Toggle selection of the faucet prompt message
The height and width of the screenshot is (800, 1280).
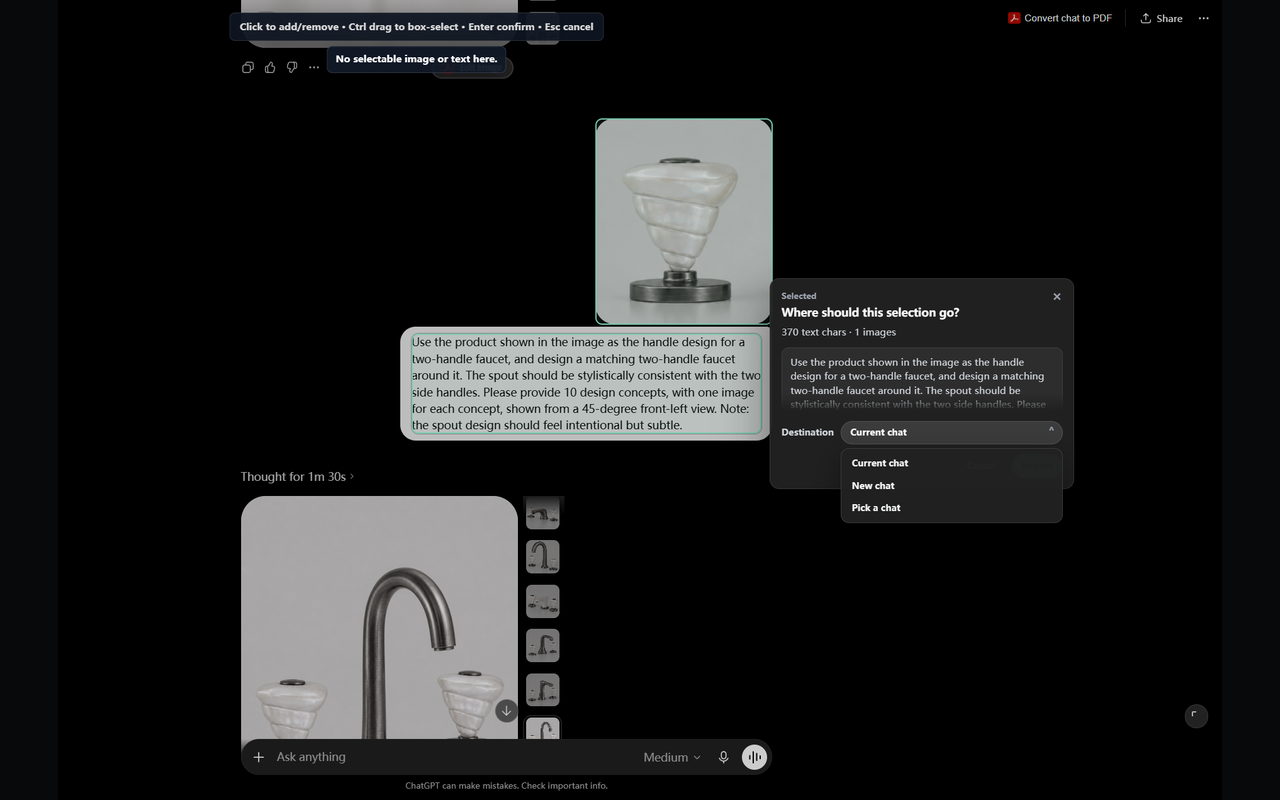(586, 383)
